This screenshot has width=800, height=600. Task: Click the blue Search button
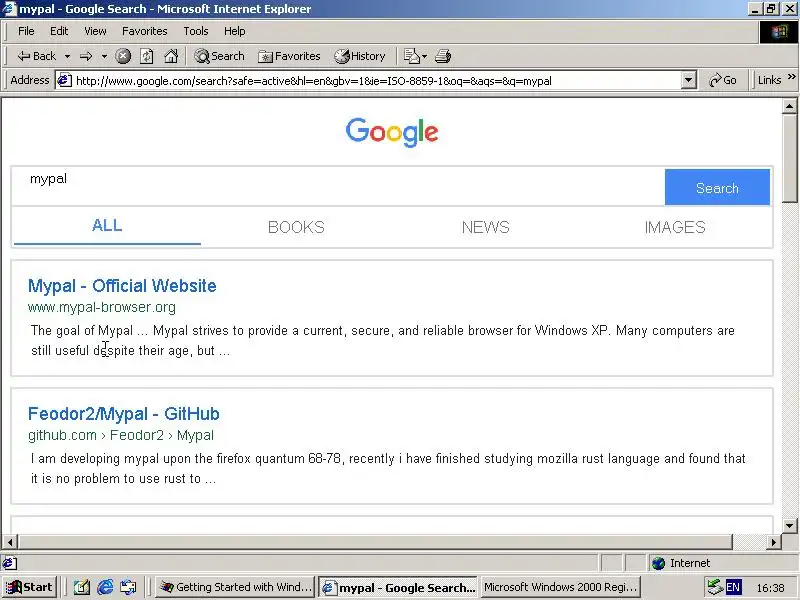coord(717,187)
